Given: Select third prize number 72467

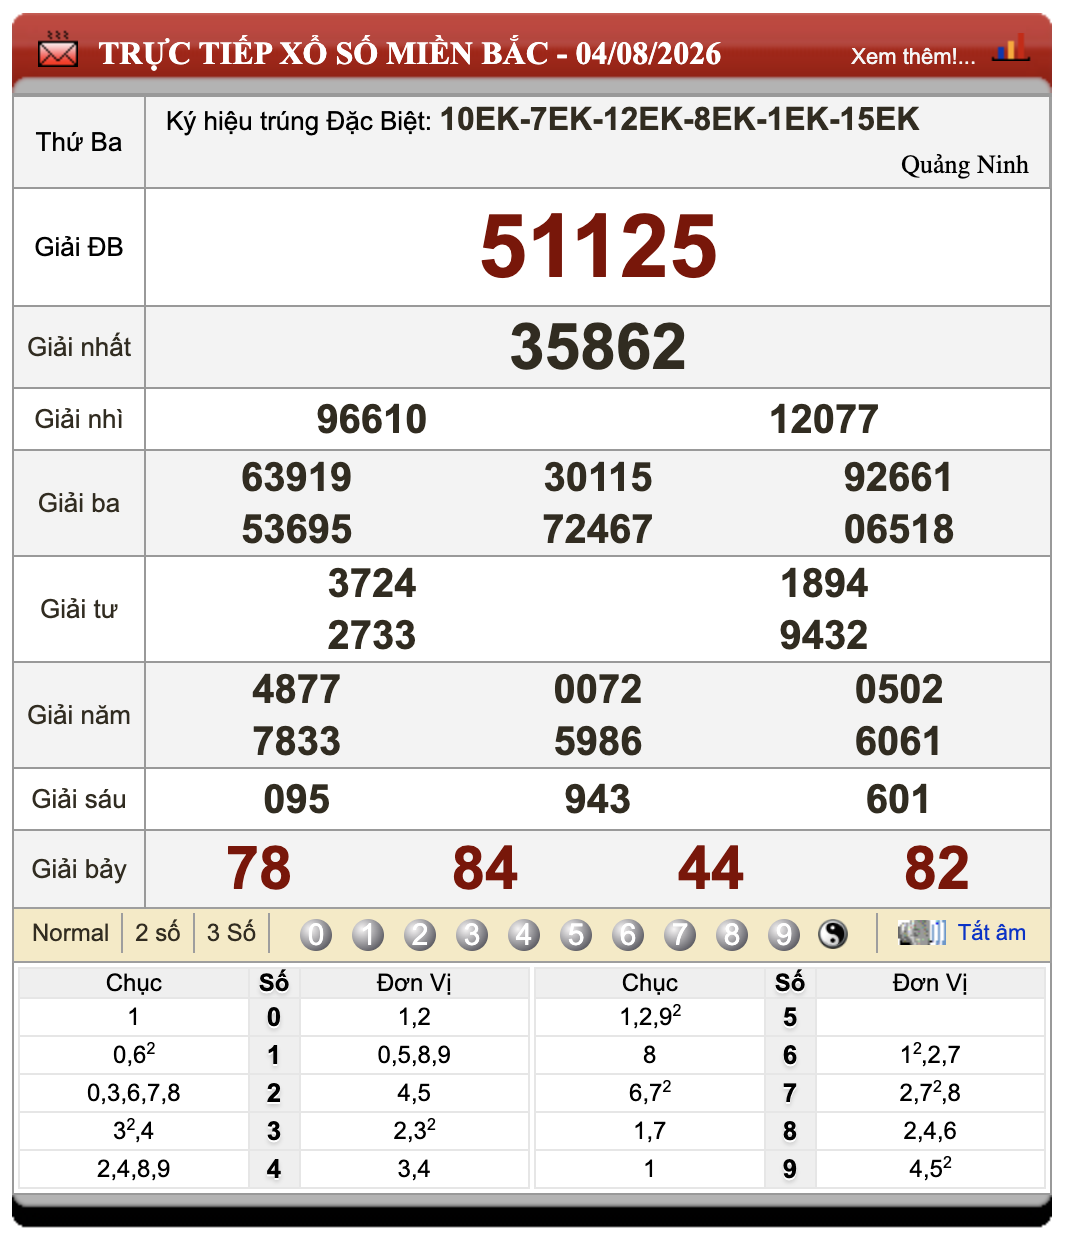Looking at the screenshot, I should click(598, 529).
